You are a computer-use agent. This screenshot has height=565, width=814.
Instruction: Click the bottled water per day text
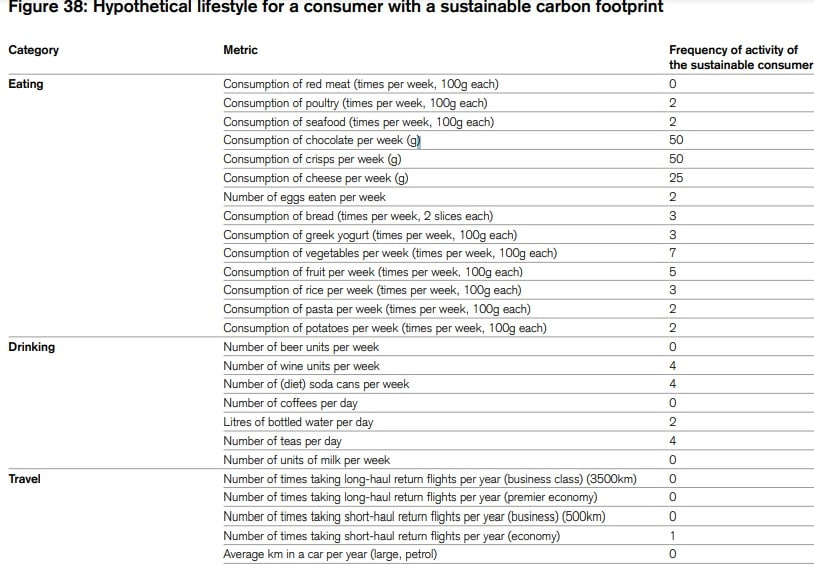pyautogui.click(x=298, y=422)
